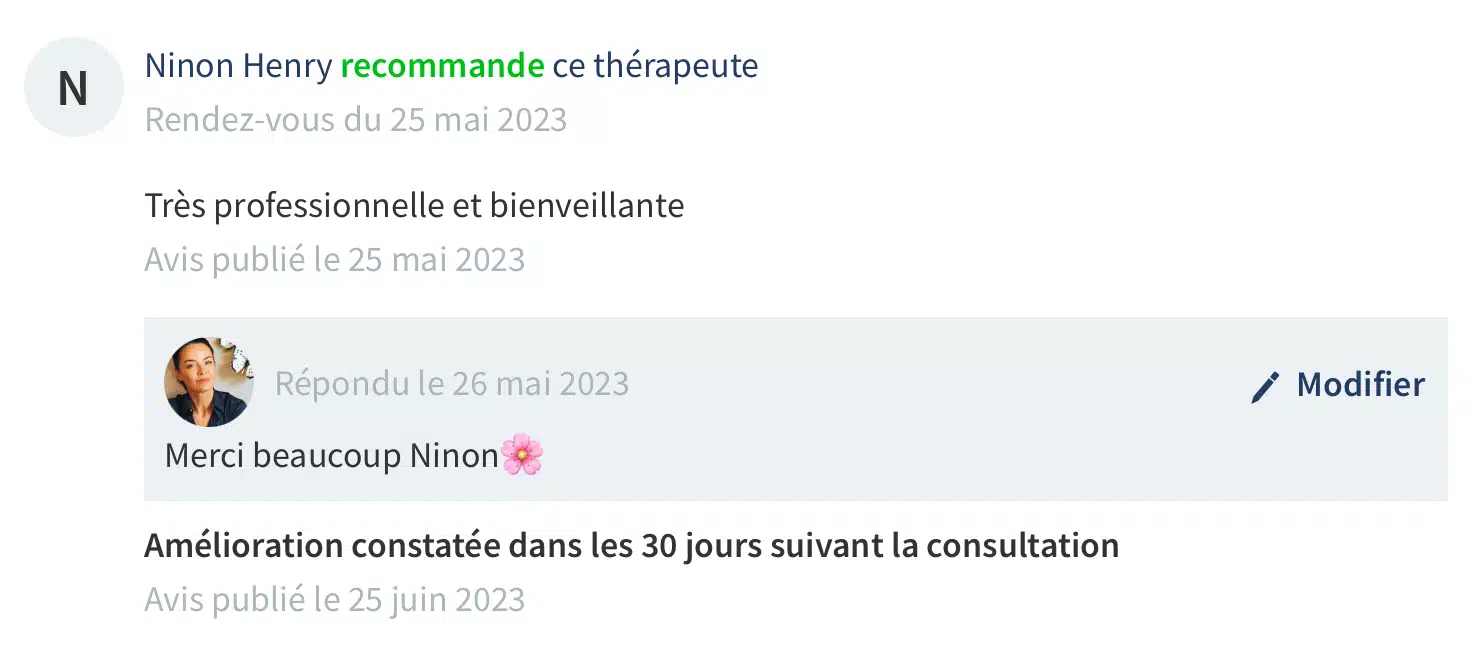Click the text Rendez-vous du 25 mai 2023
The width and height of the screenshot is (1484, 651).
(x=355, y=120)
